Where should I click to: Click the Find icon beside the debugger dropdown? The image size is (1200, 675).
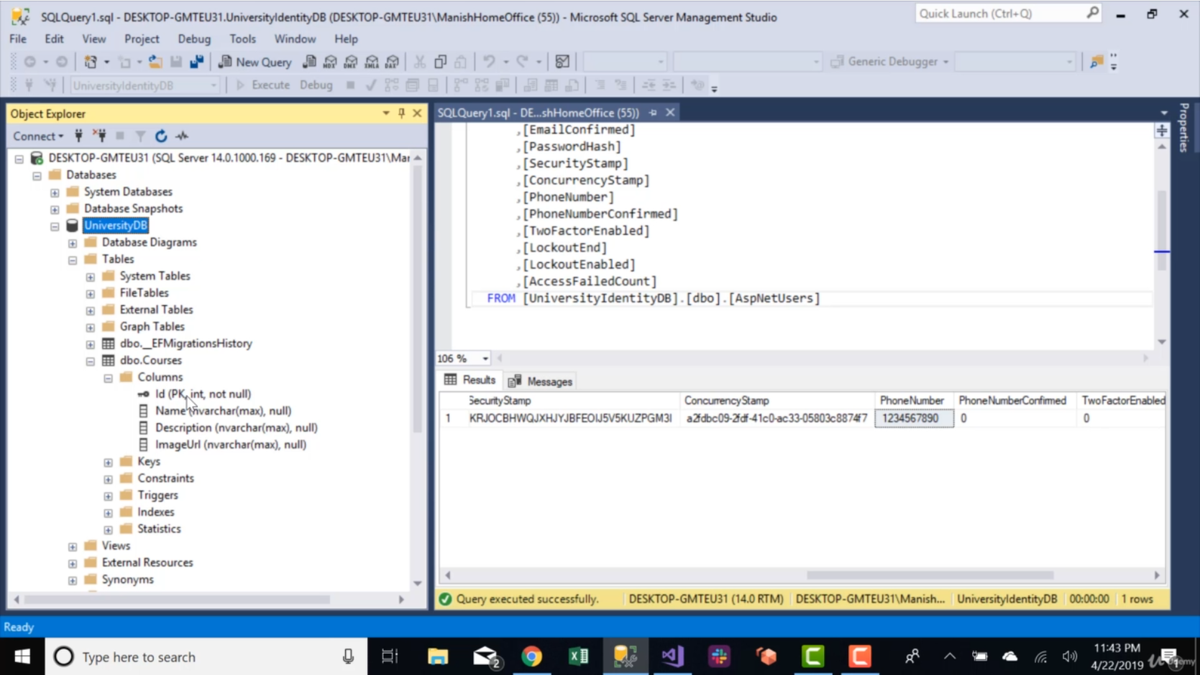click(1097, 62)
